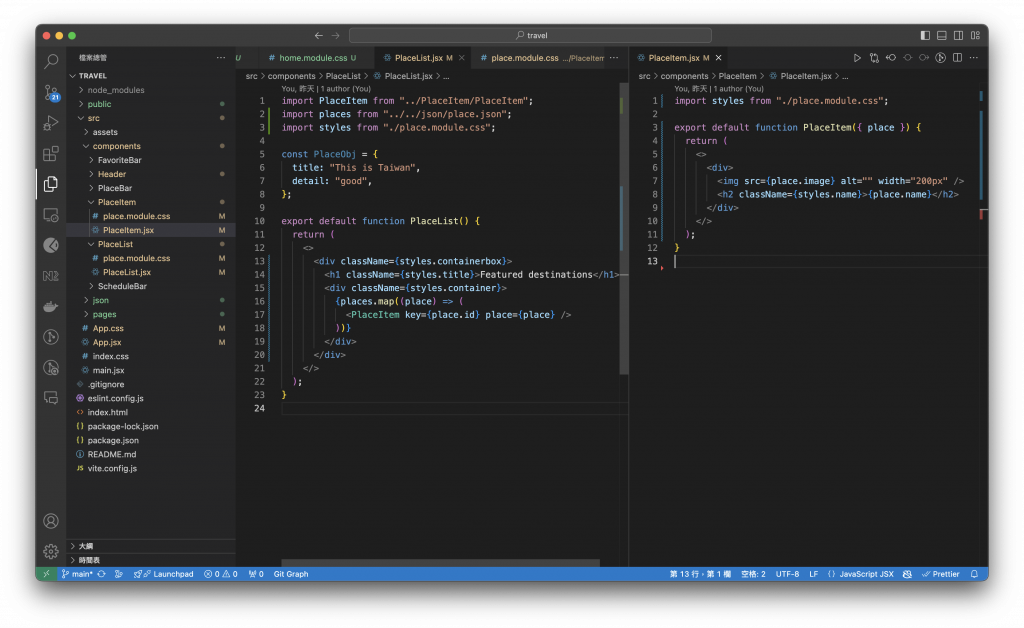Toggle Secondary Side Bar visibility

[958, 35]
